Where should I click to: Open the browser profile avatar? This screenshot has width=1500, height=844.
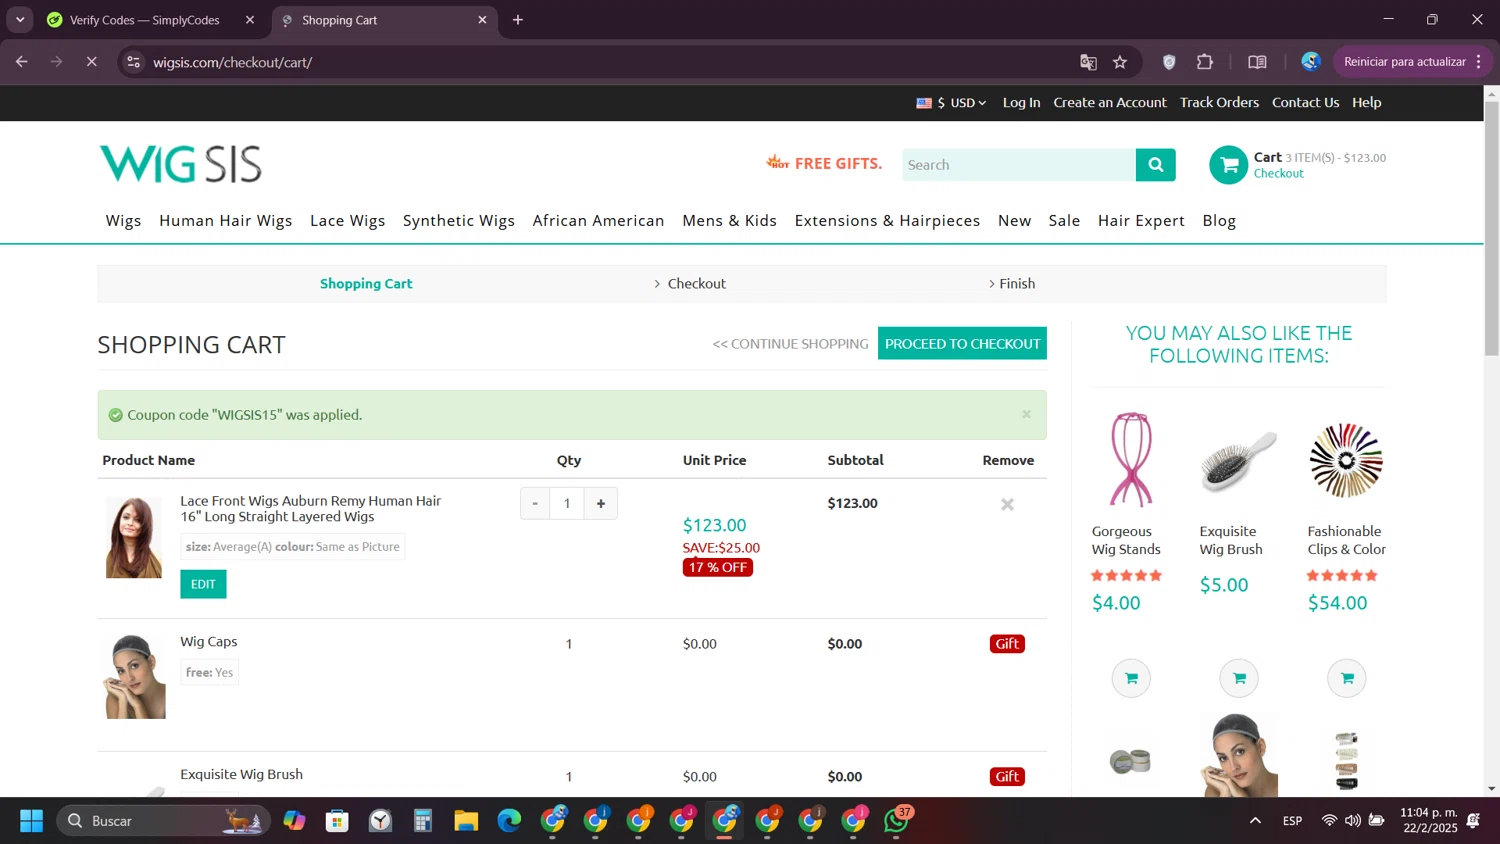coord(1311,62)
